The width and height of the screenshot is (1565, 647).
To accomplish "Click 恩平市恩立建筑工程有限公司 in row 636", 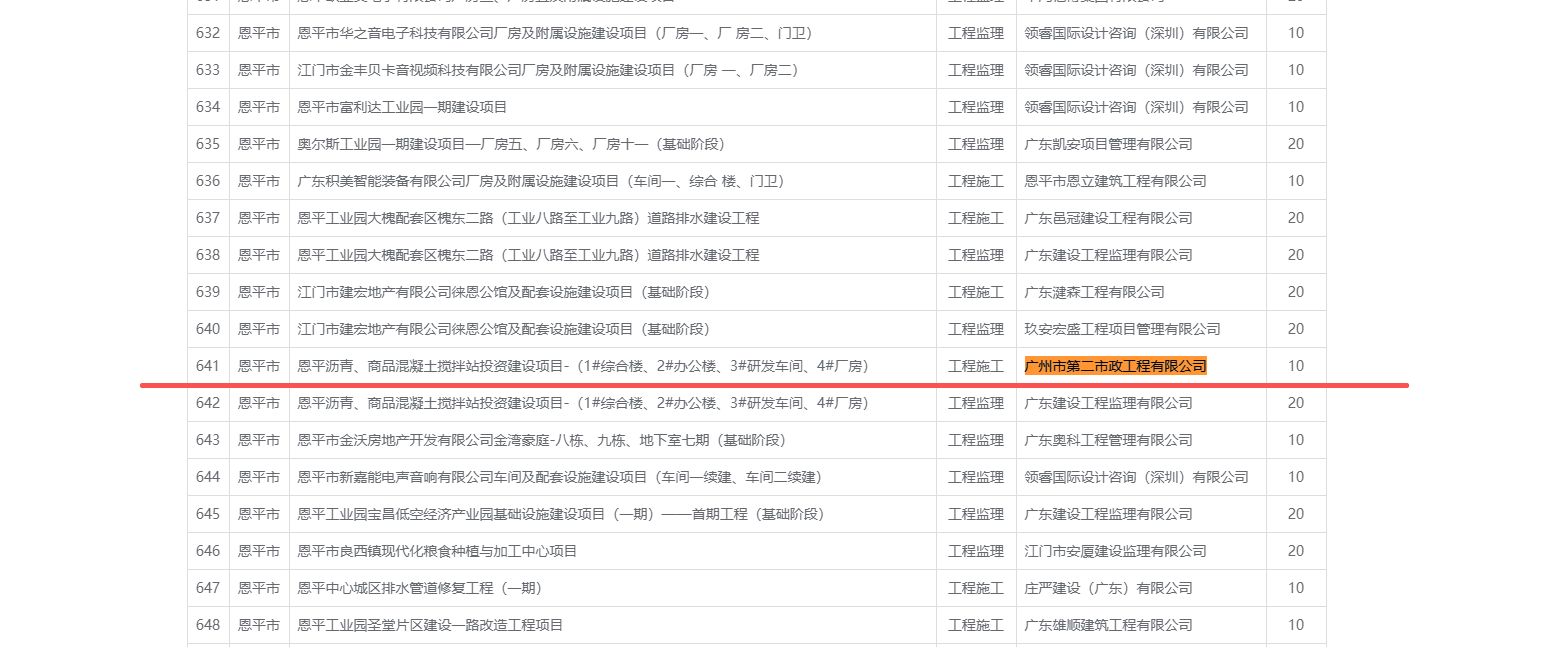I will (x=1115, y=181).
